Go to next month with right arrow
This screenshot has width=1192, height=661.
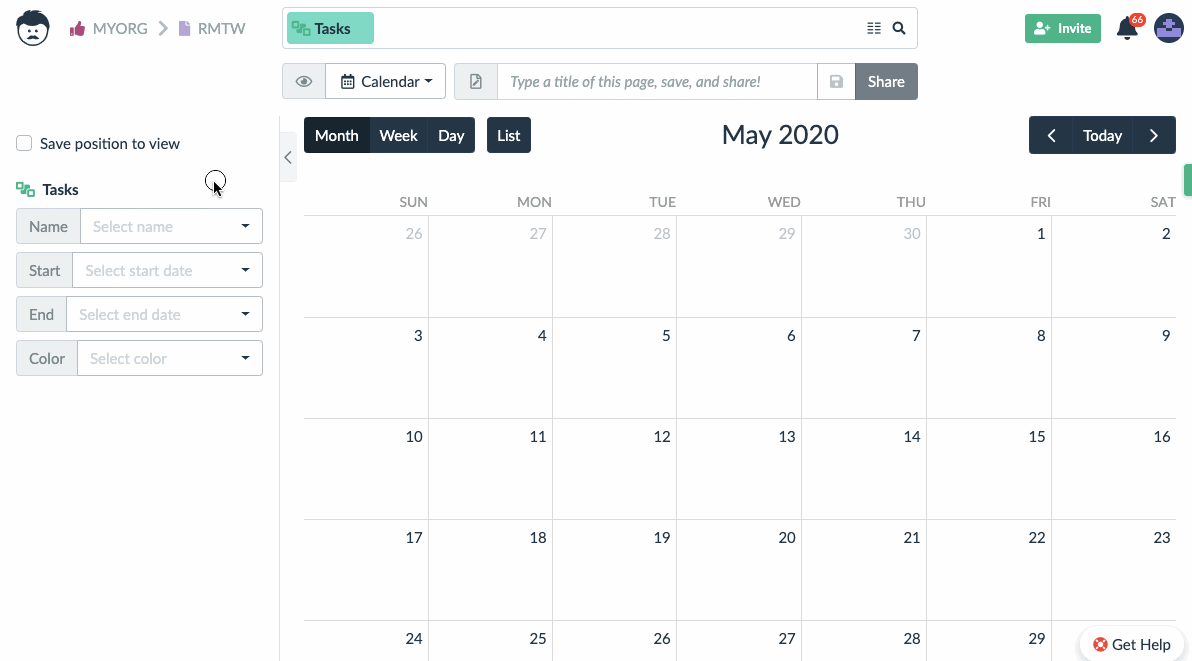[1154, 135]
